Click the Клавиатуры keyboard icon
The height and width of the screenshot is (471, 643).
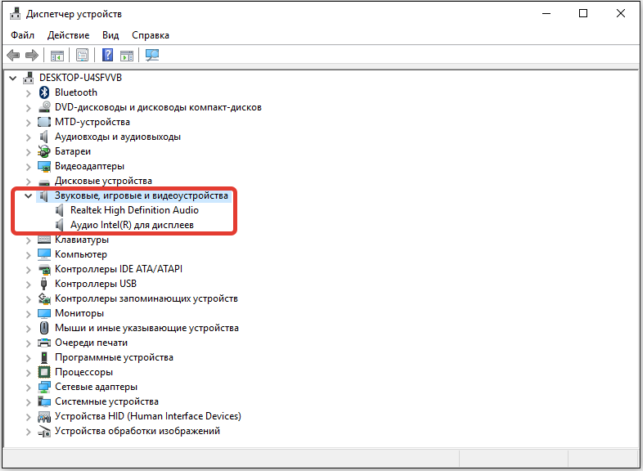(44, 239)
